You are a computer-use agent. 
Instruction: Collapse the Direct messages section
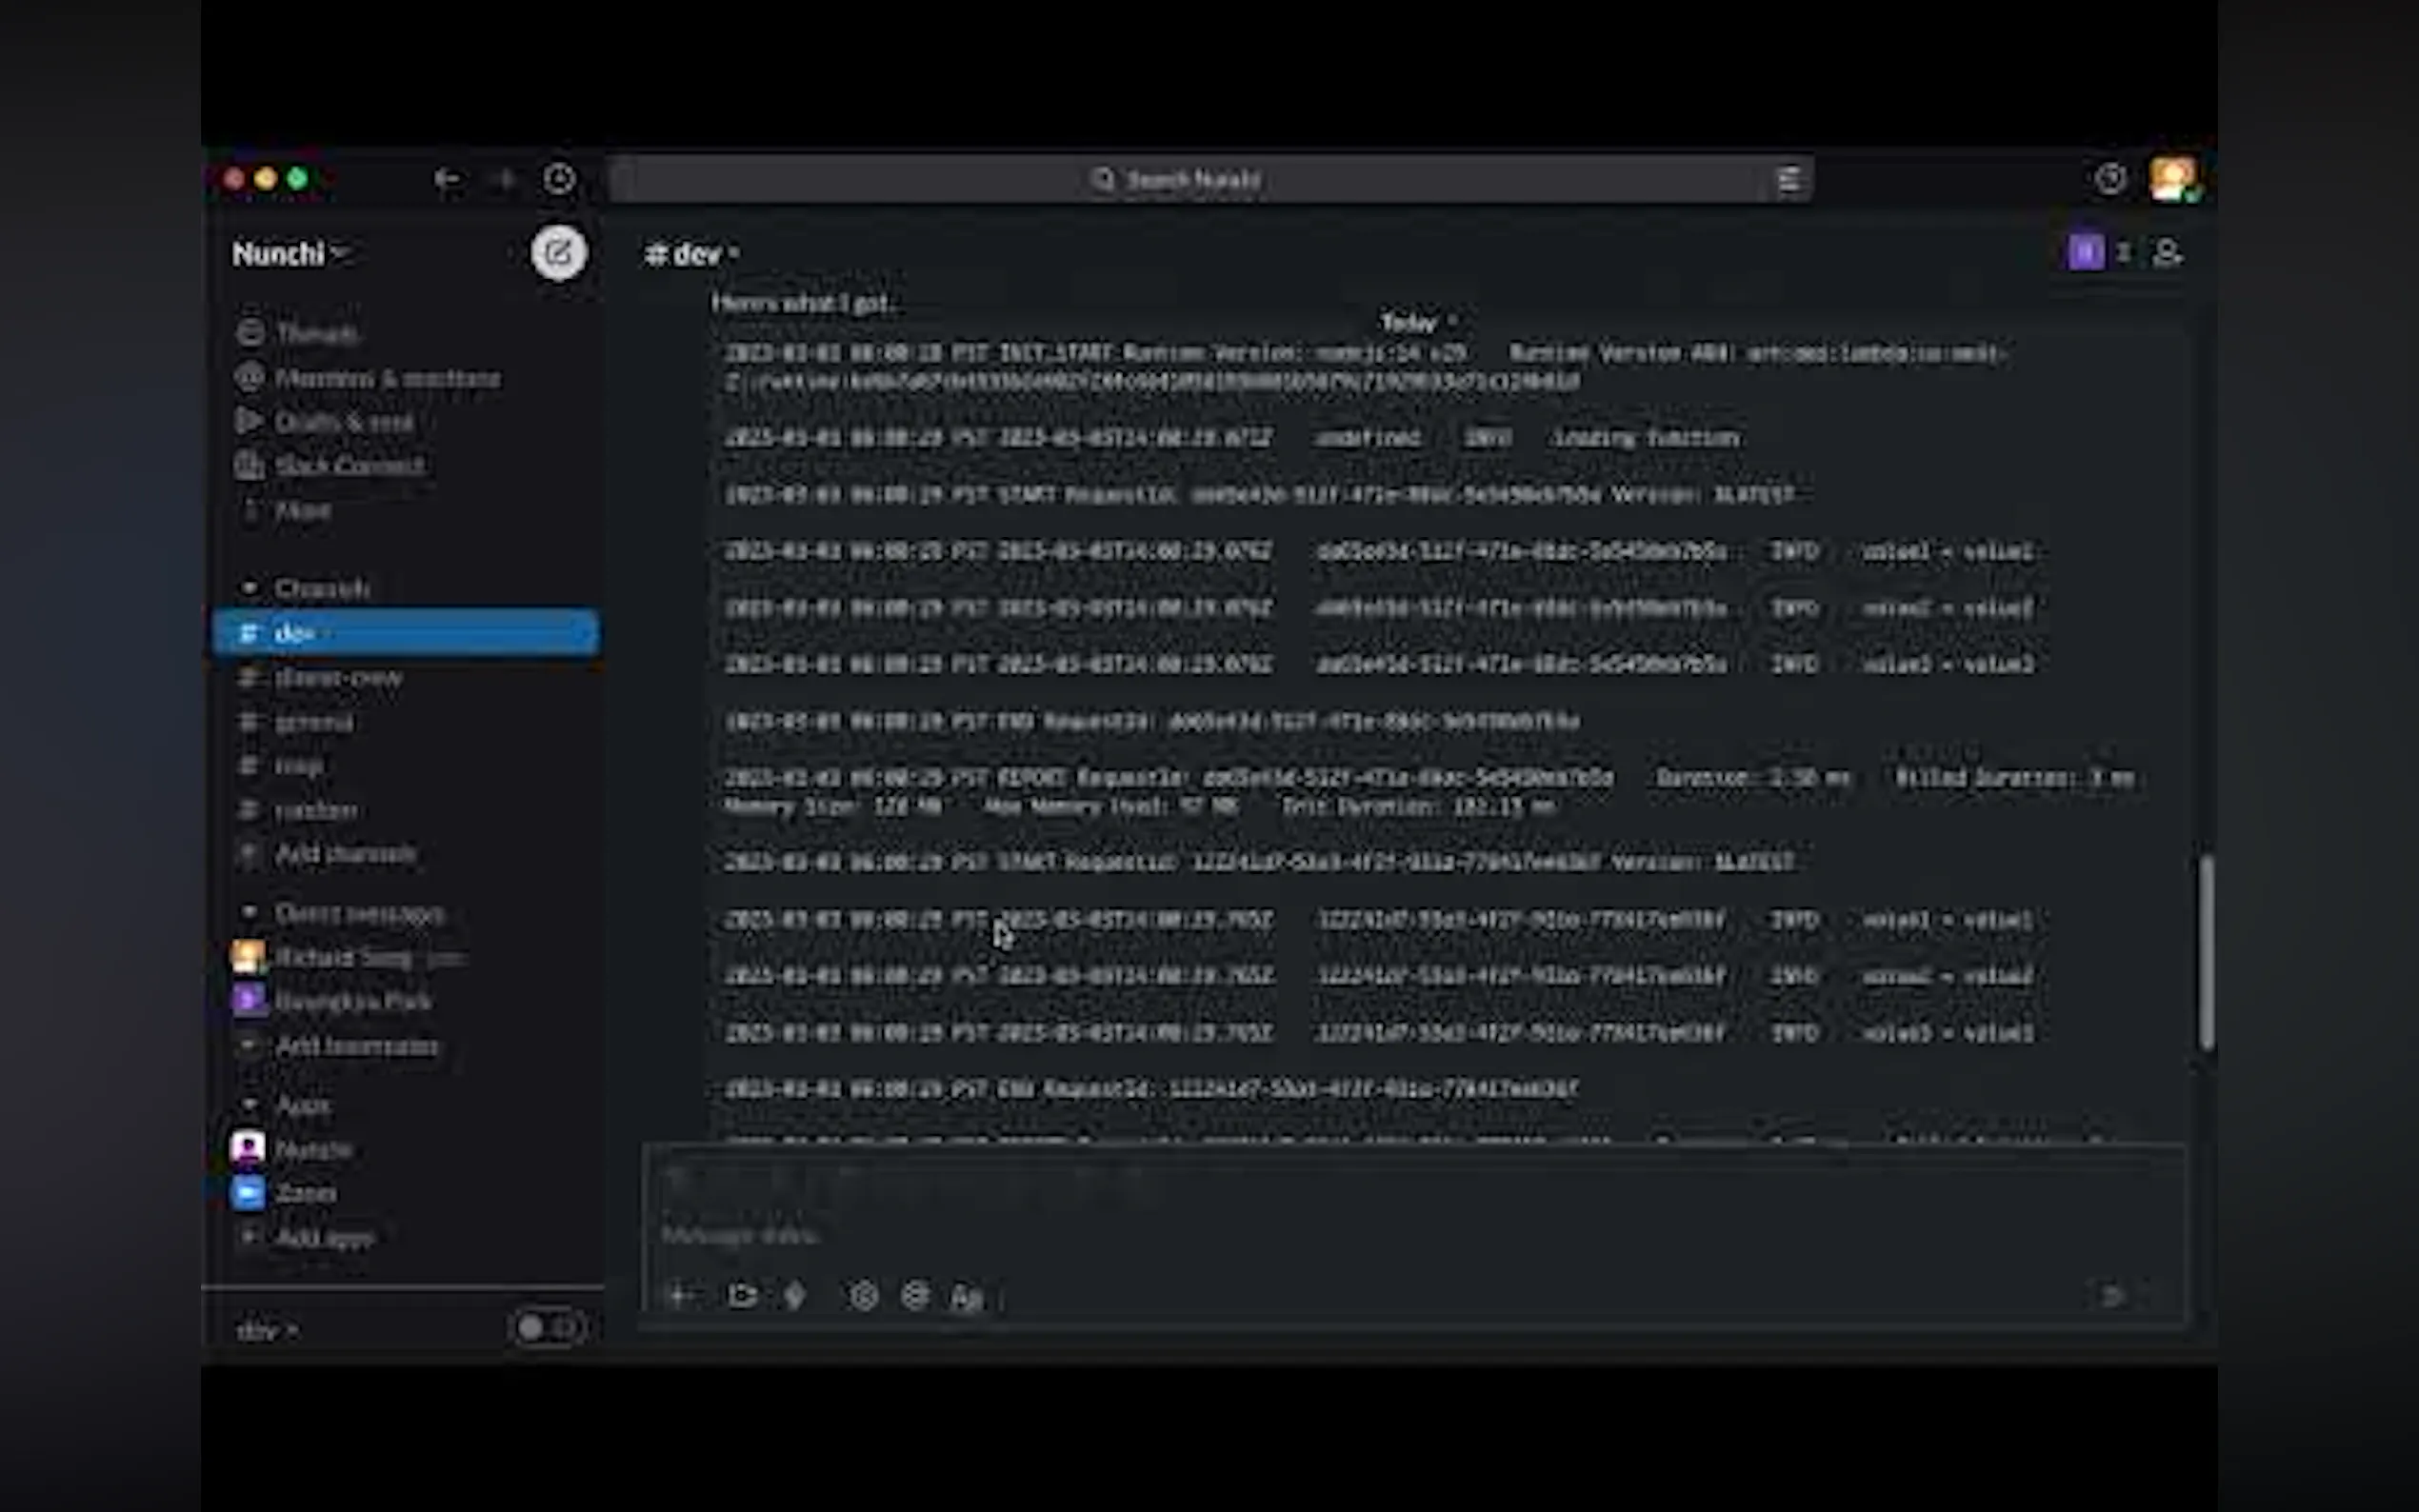[x=250, y=912]
